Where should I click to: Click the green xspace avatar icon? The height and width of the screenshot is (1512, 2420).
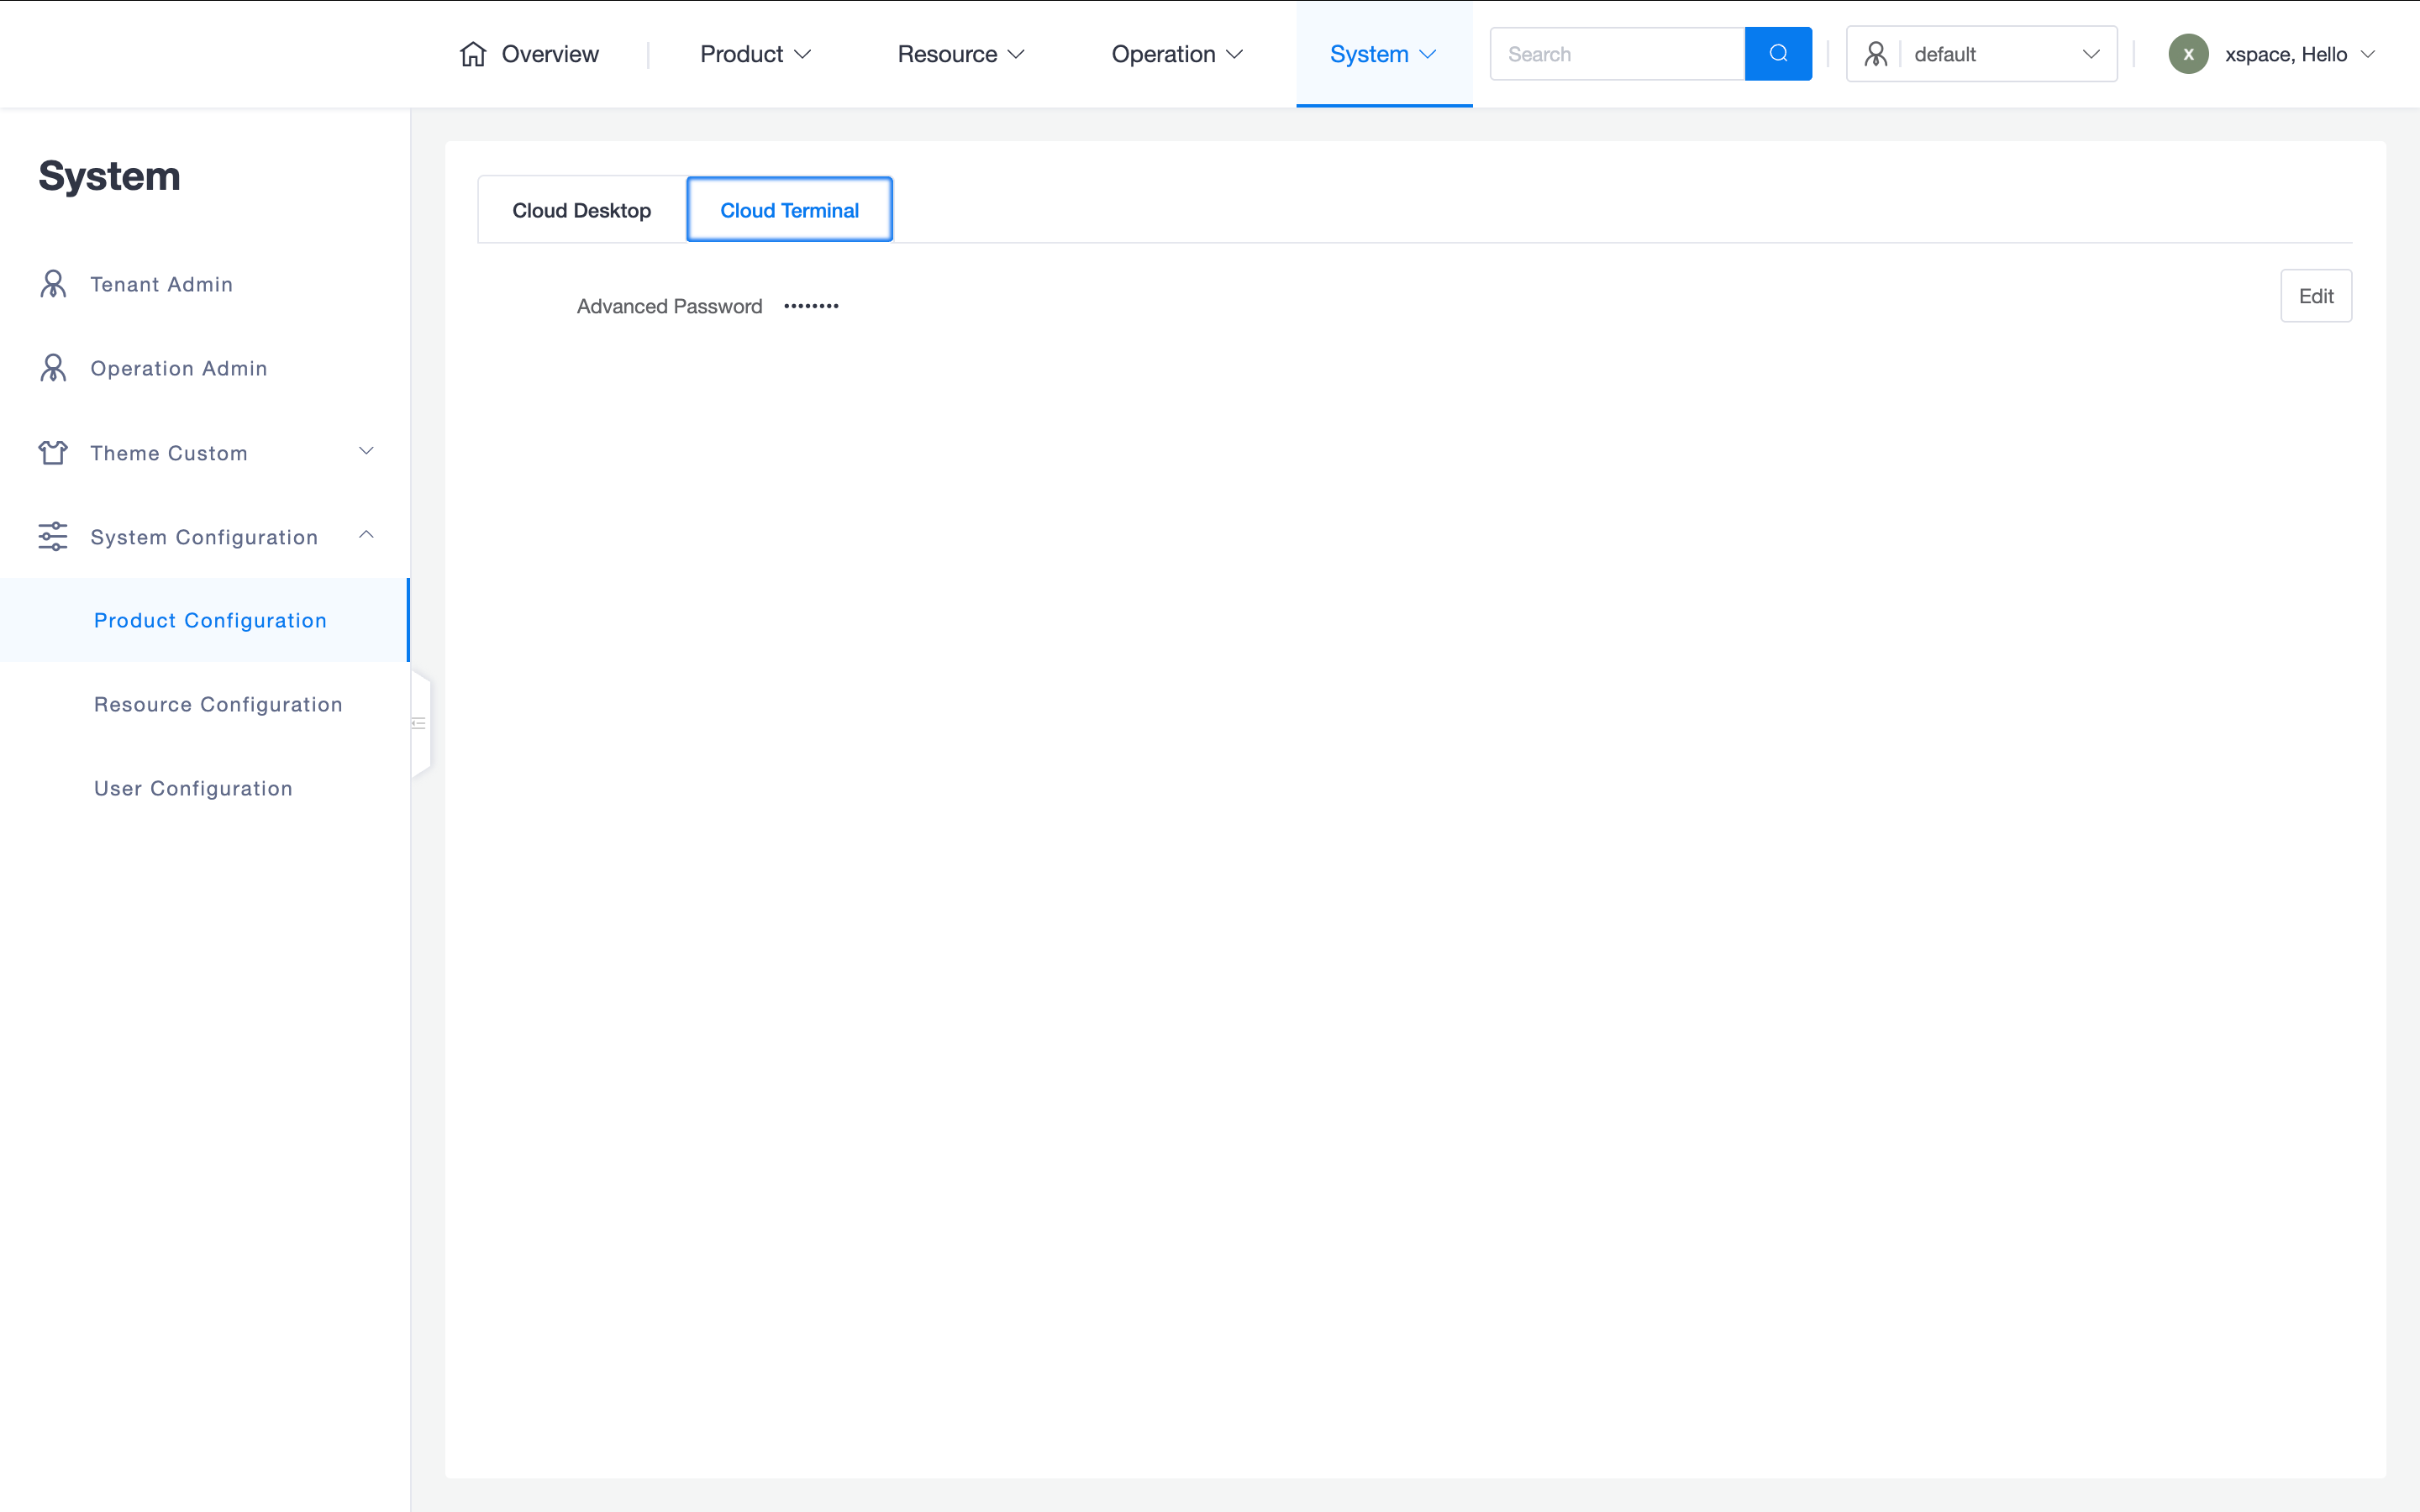point(2188,54)
